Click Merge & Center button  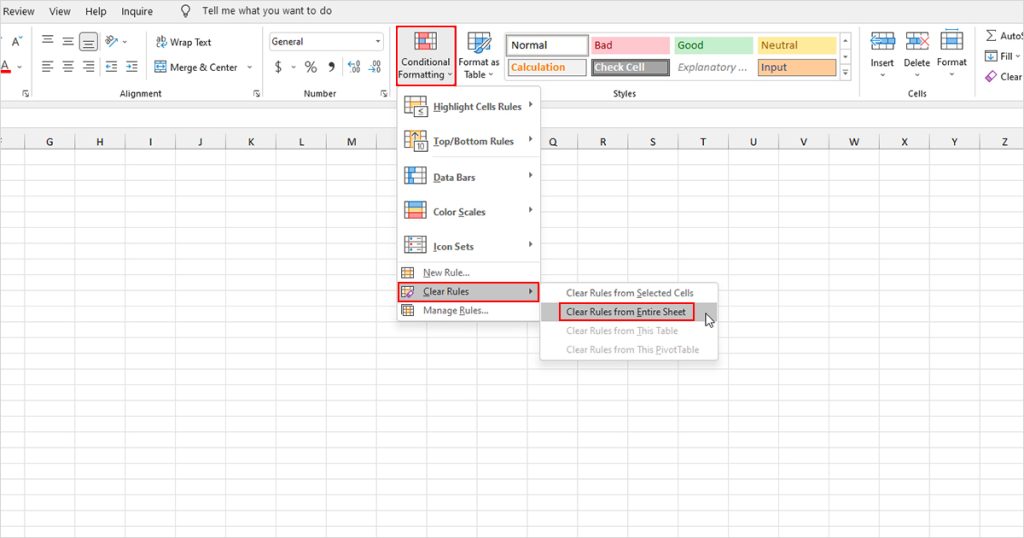coord(196,67)
